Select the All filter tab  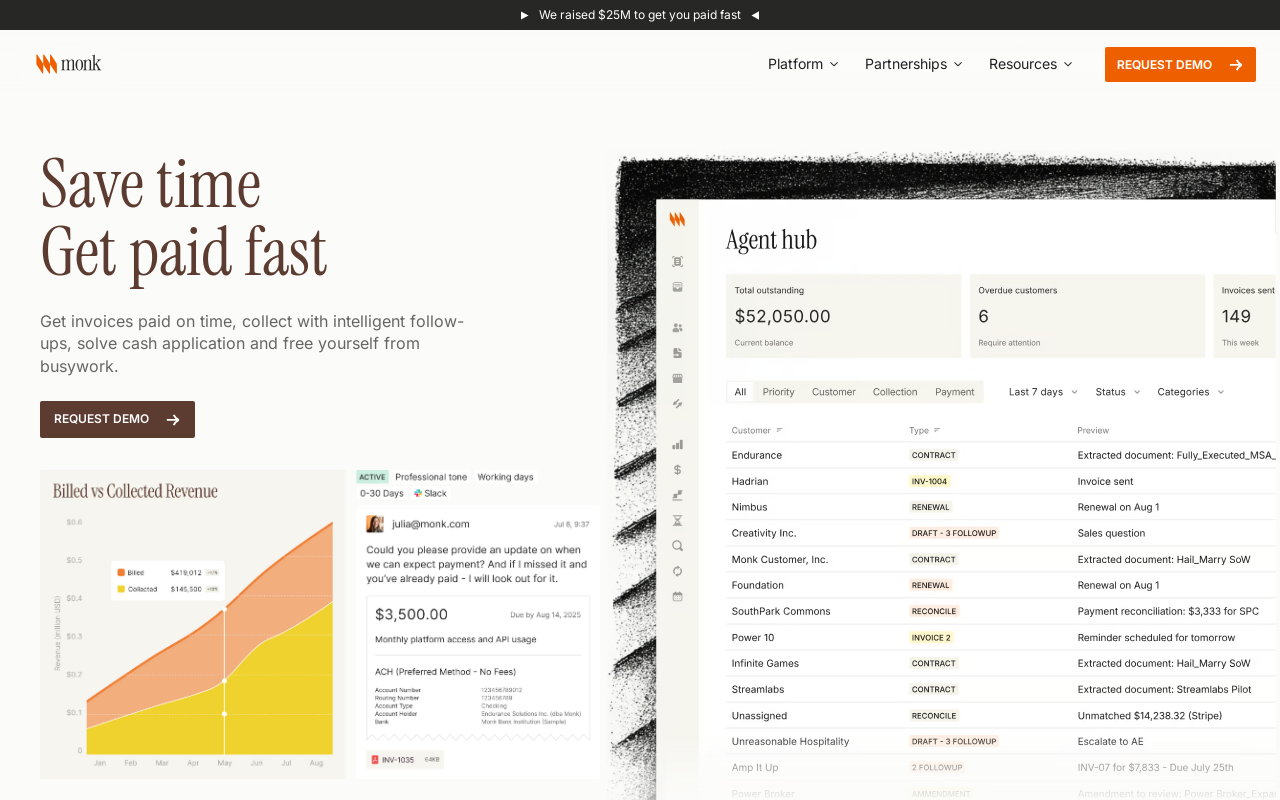click(x=740, y=392)
